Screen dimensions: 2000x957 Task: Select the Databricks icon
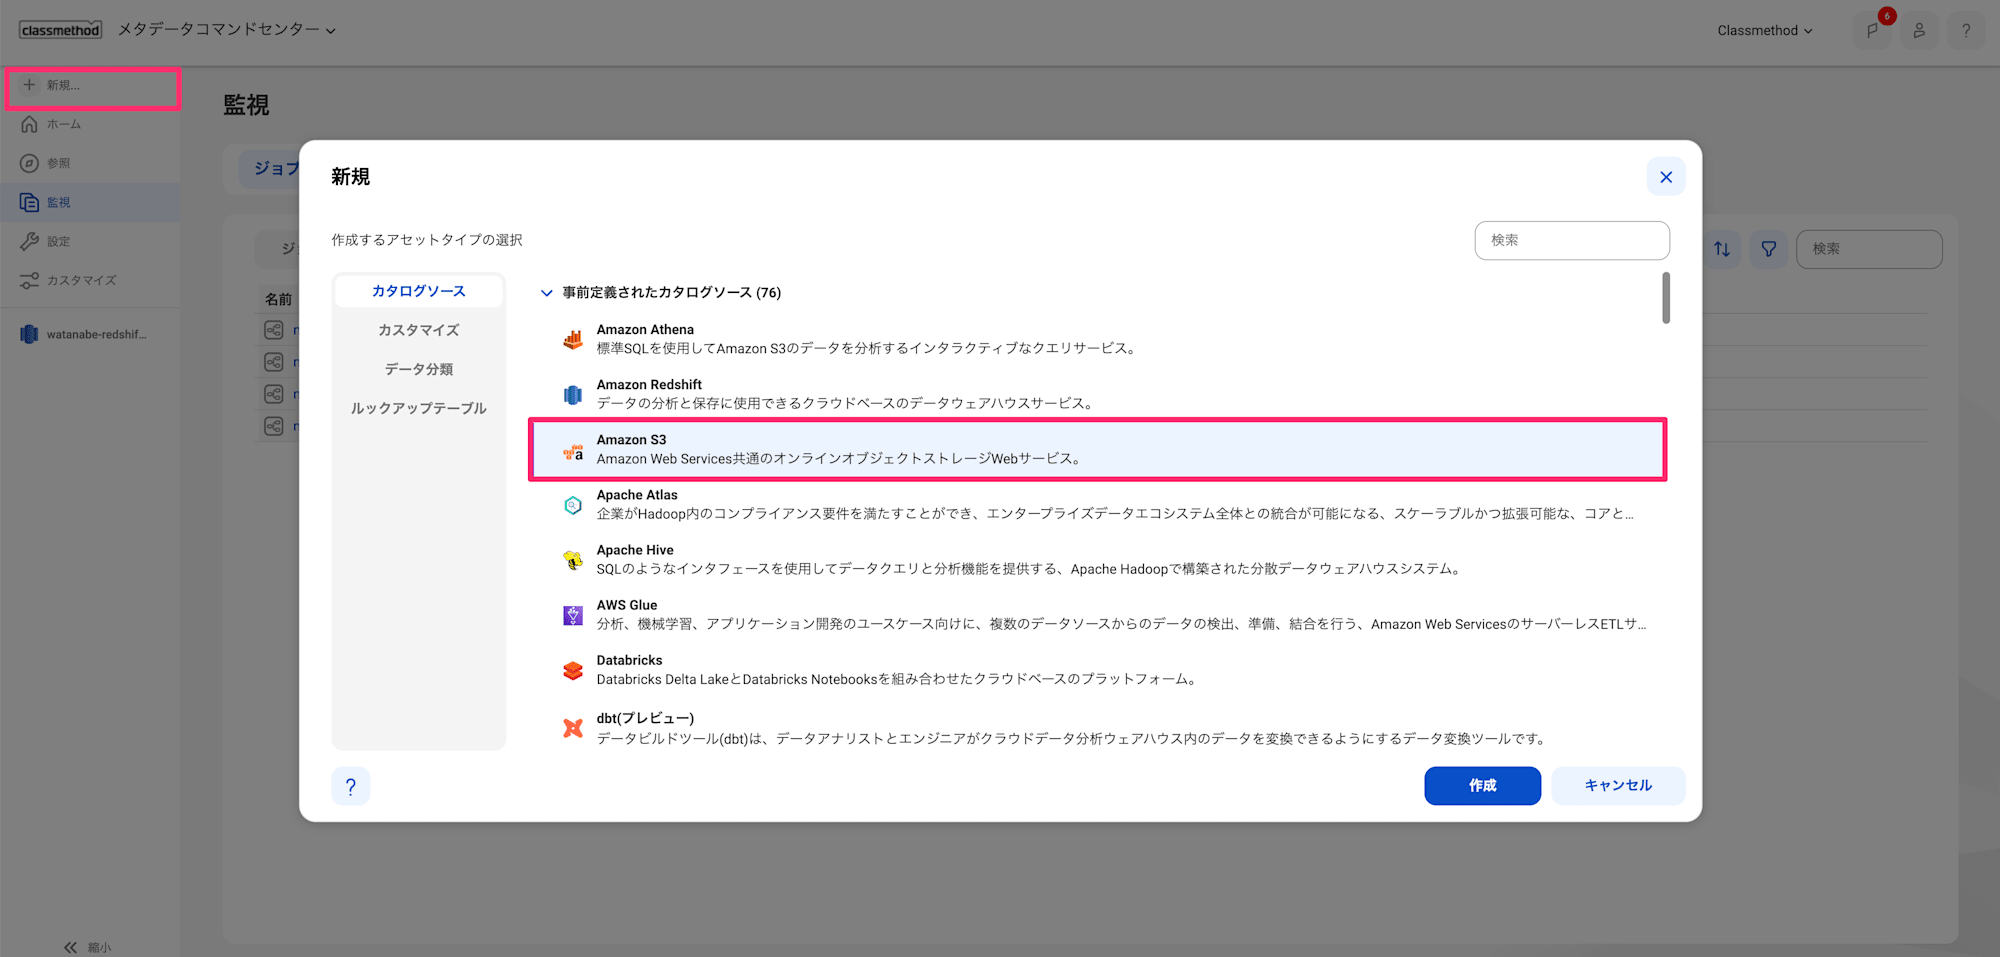pyautogui.click(x=573, y=670)
